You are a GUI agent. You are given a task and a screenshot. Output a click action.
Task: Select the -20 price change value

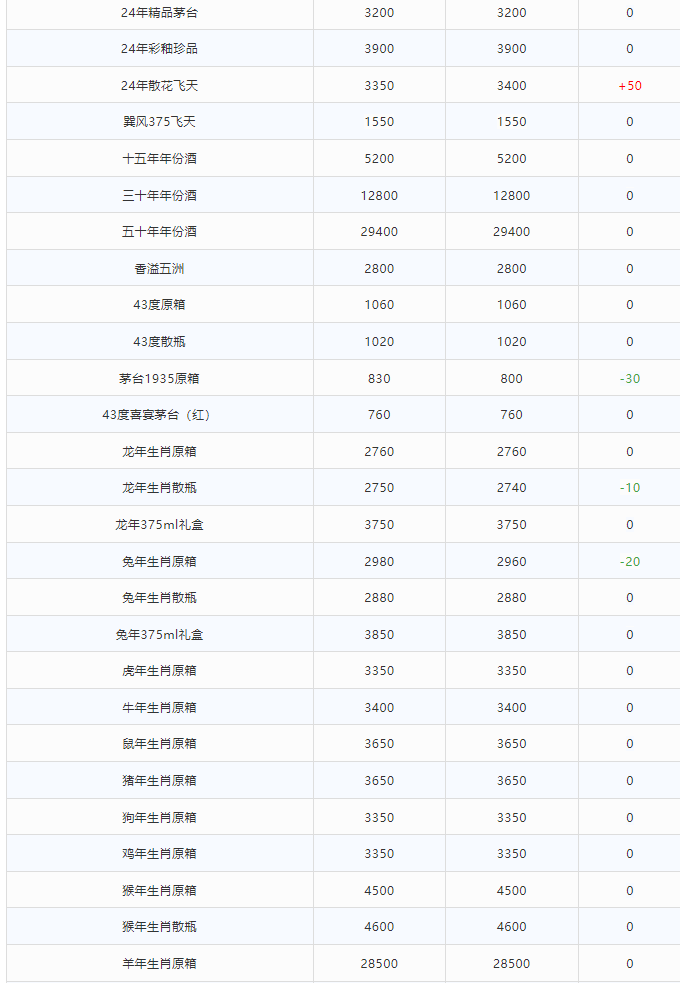click(630, 562)
